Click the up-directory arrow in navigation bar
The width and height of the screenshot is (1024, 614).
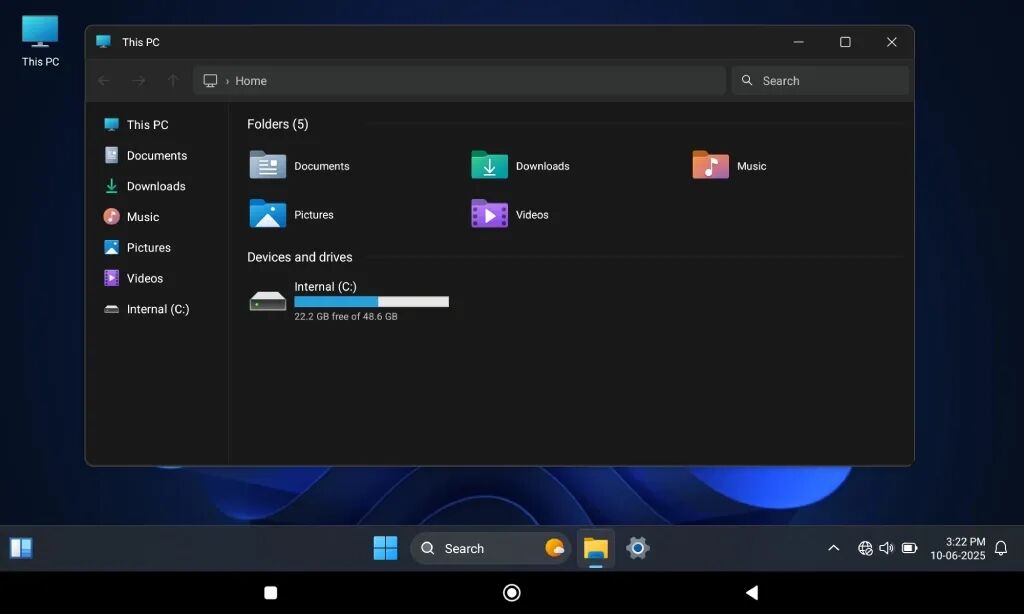(x=173, y=81)
